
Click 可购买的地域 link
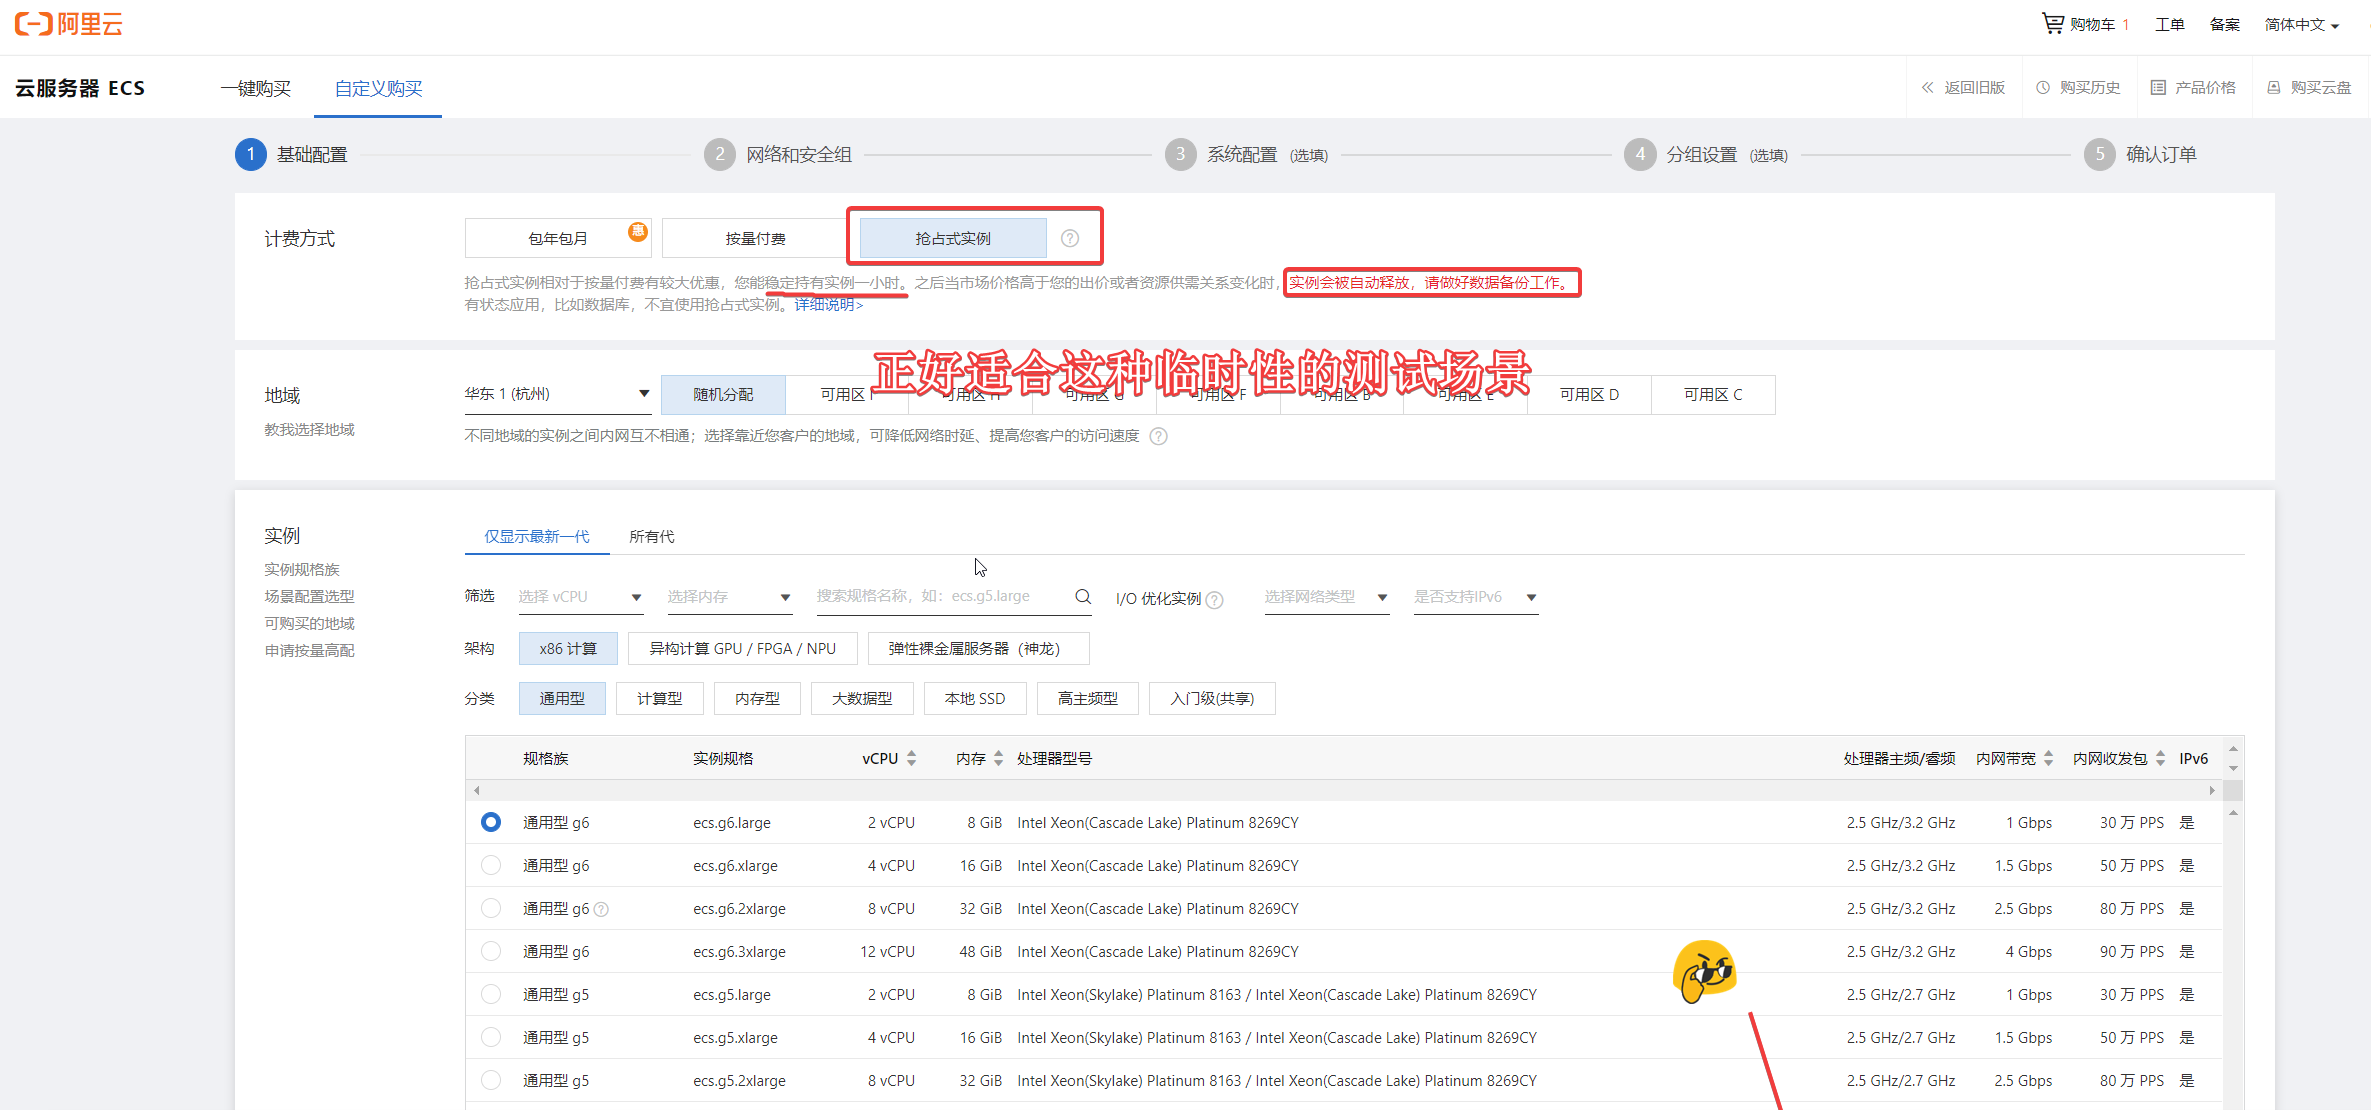[309, 624]
